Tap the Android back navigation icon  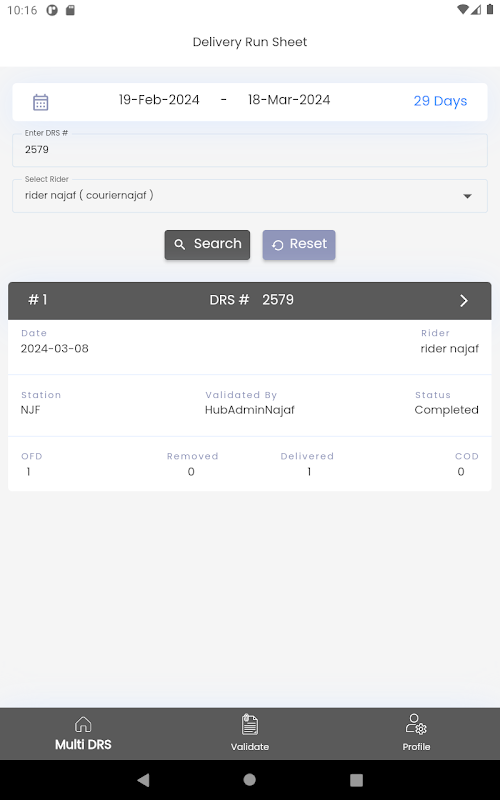pos(143,780)
